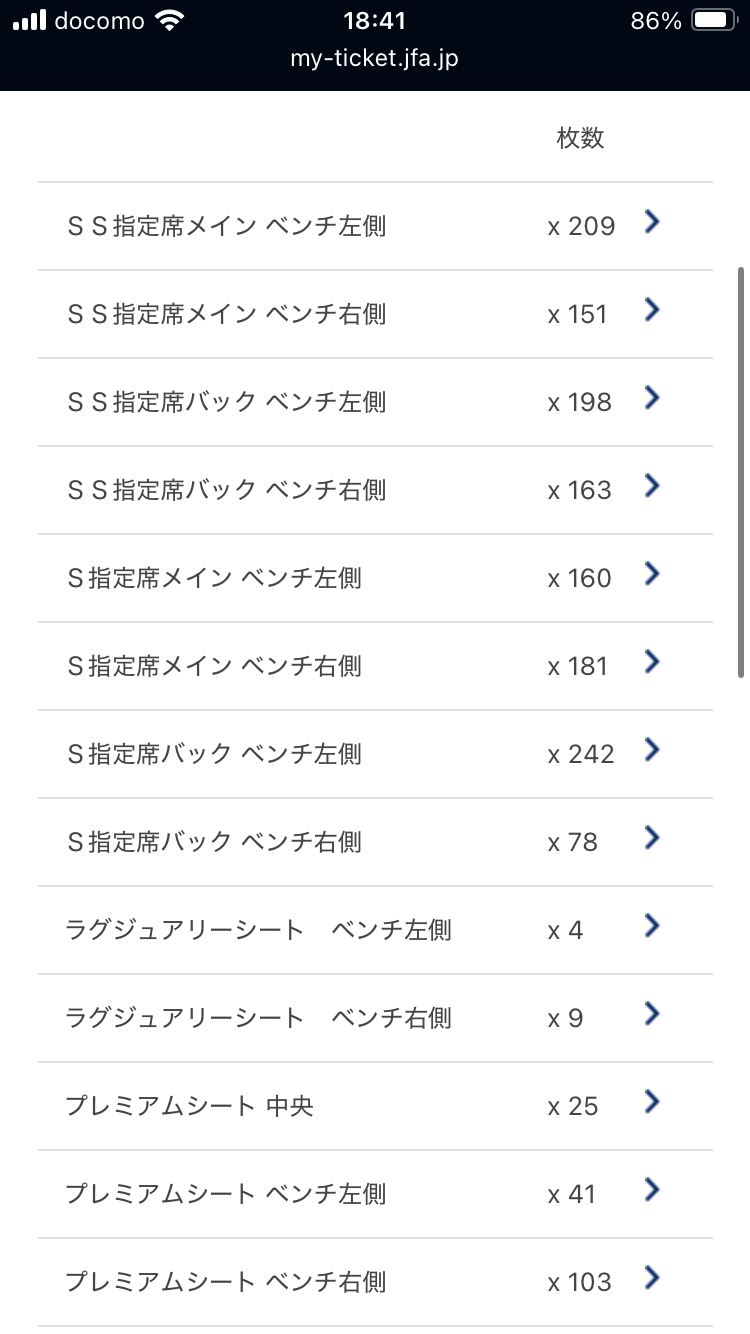This screenshot has width=750, height=1334.
Task: Open ＳＳ指定席メイン ベンチ左側 seat listing
Action: point(226,227)
